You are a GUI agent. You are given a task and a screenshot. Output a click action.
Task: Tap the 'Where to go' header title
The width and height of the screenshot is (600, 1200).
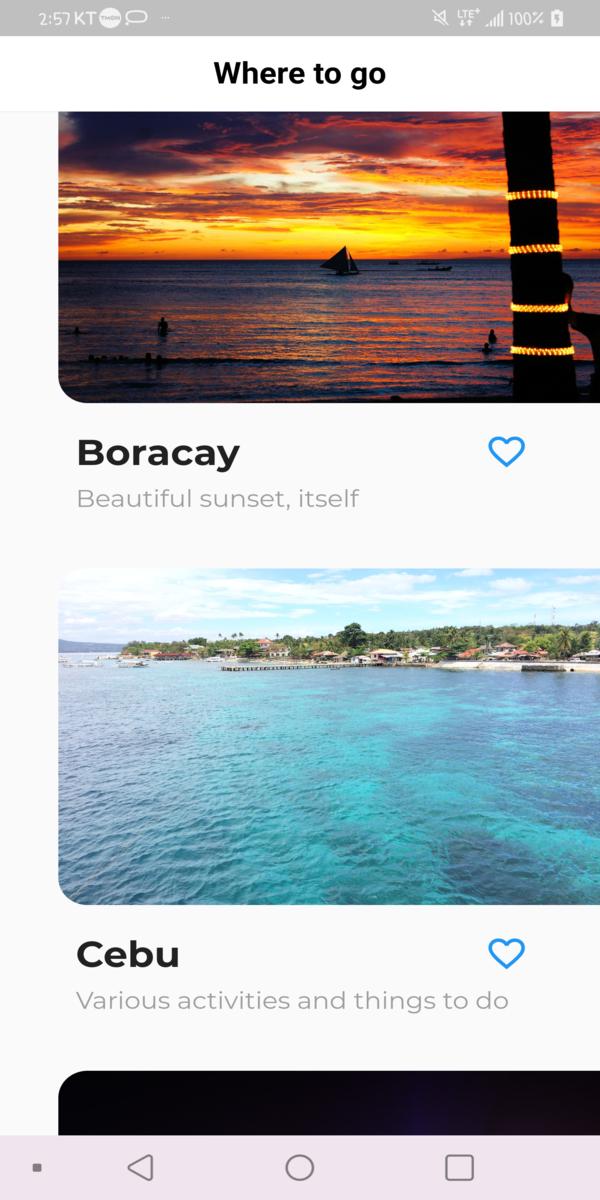pos(299,74)
